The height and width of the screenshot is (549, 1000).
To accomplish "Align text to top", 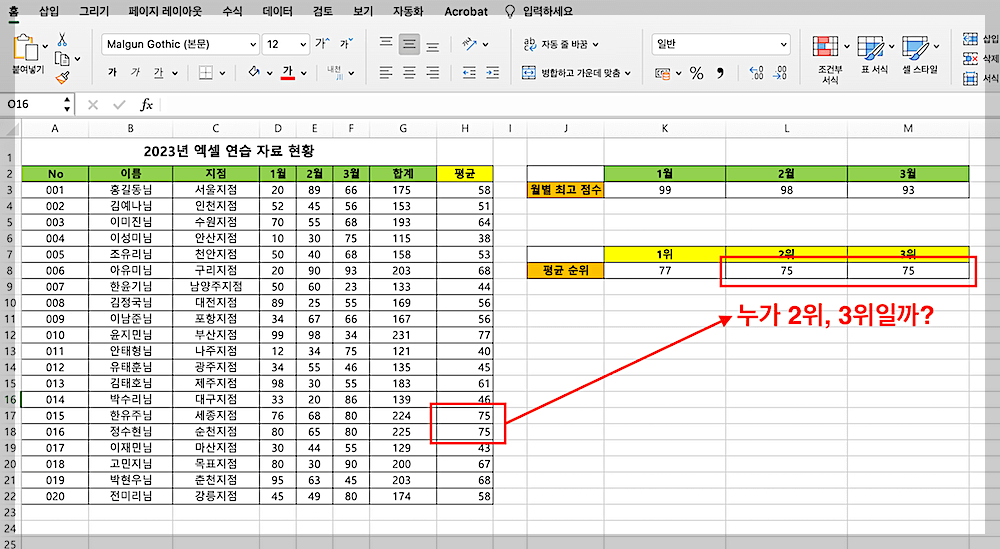I will [386, 43].
